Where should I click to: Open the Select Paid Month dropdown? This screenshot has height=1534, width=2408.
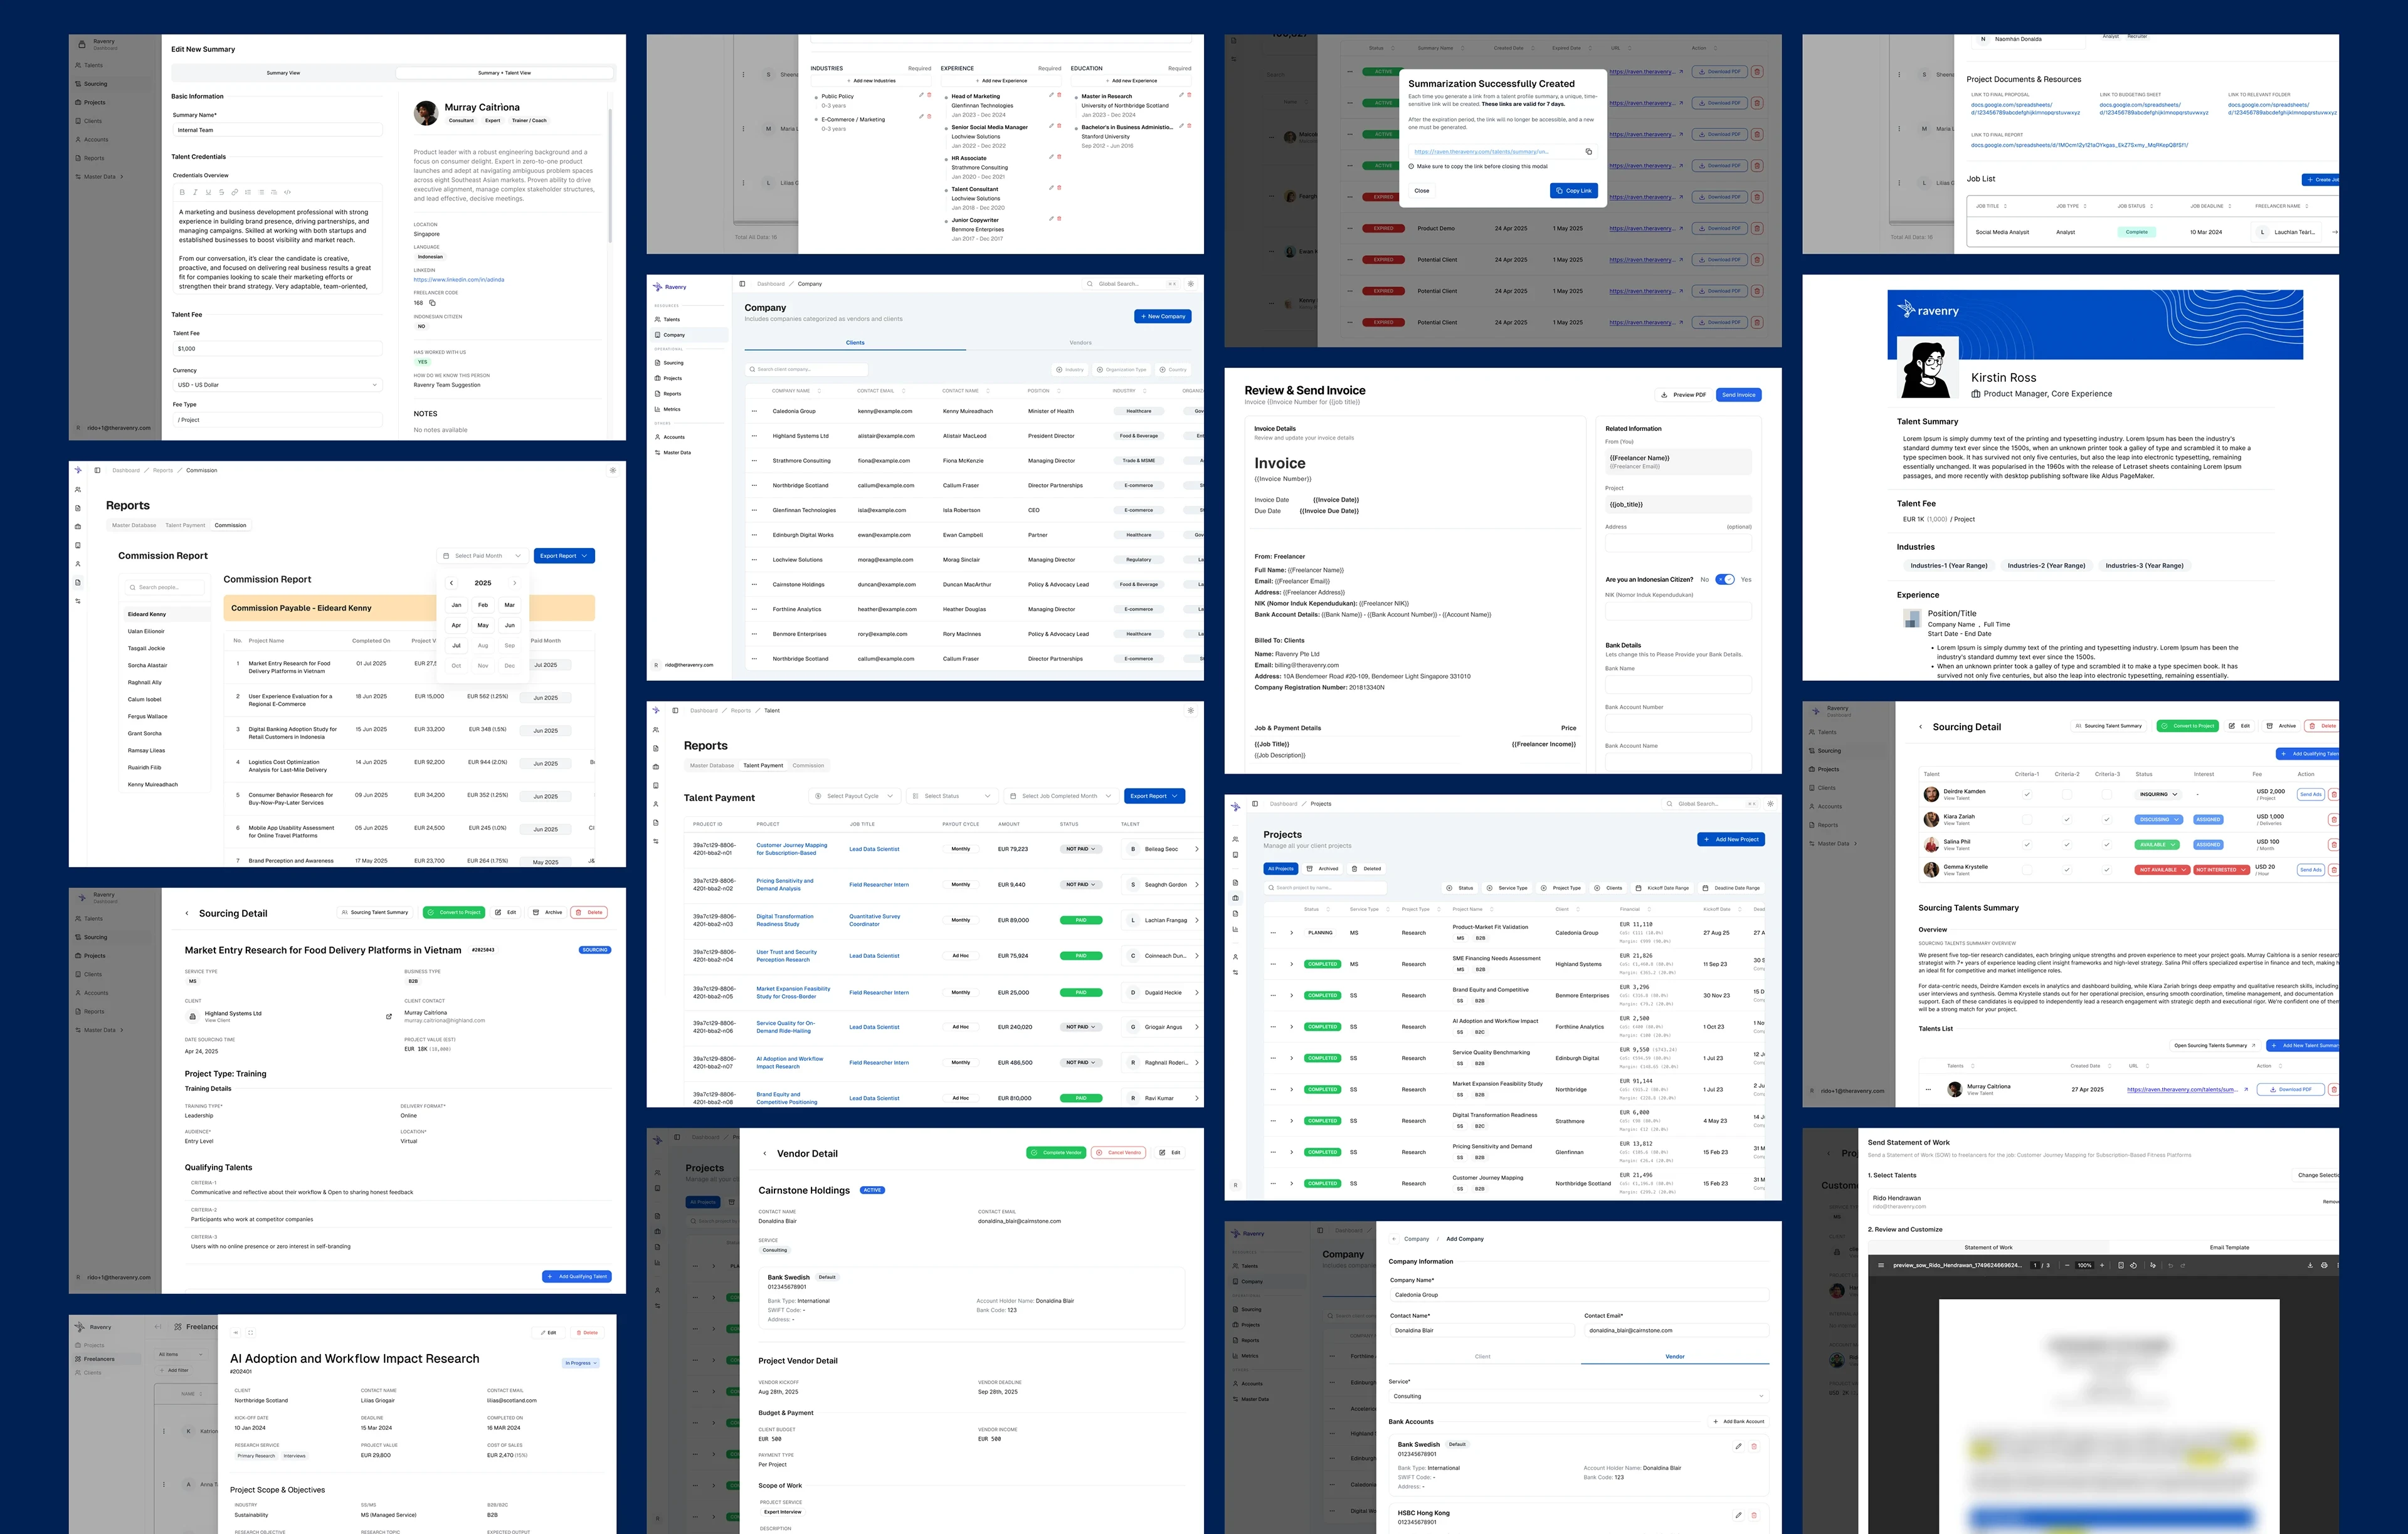[482, 556]
